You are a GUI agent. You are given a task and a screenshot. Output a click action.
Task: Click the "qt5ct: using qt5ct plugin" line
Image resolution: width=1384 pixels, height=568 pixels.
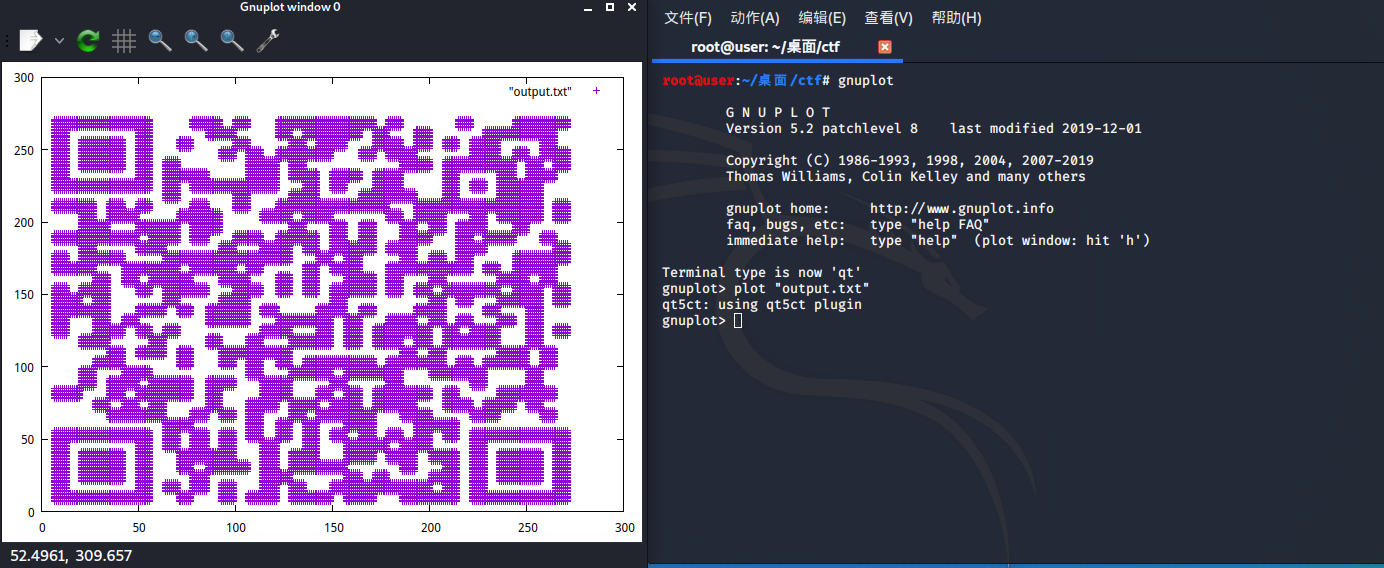pyautogui.click(x=762, y=305)
